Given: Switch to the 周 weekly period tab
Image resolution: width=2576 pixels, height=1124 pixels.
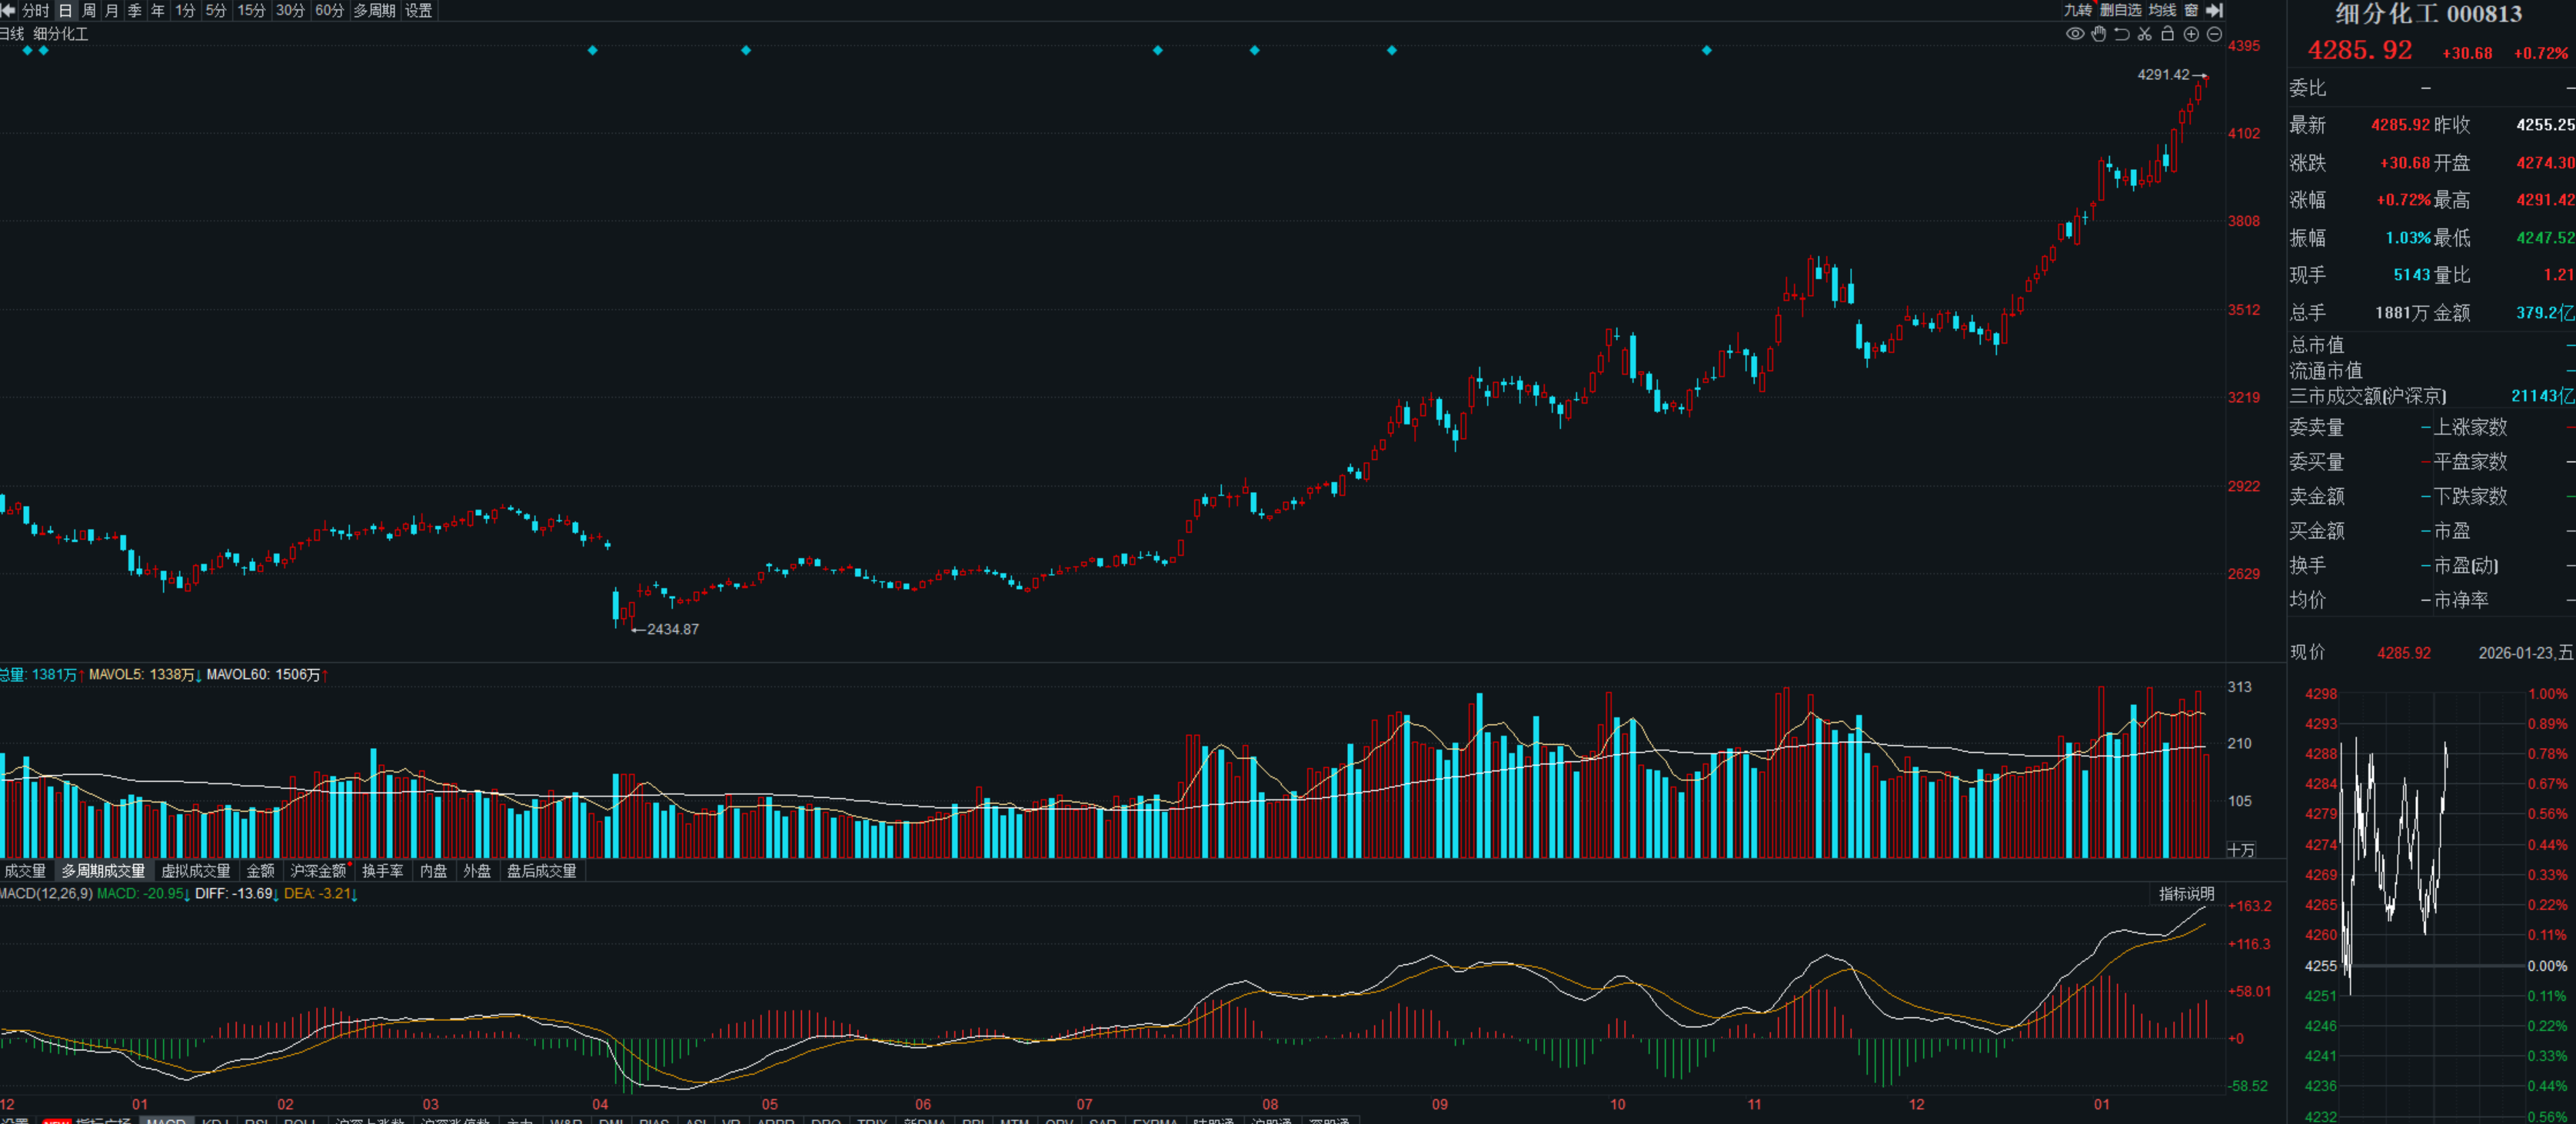Looking at the screenshot, I should click(89, 10).
